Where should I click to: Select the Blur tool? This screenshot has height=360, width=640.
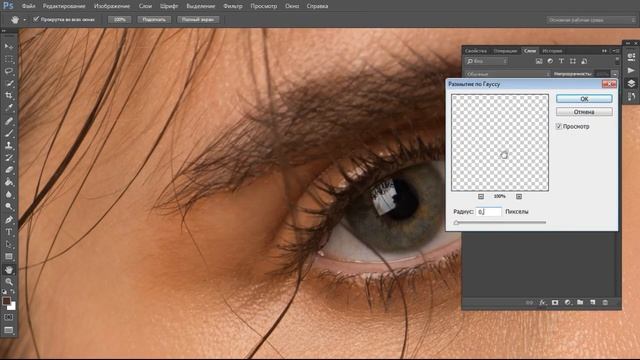pos(9,194)
